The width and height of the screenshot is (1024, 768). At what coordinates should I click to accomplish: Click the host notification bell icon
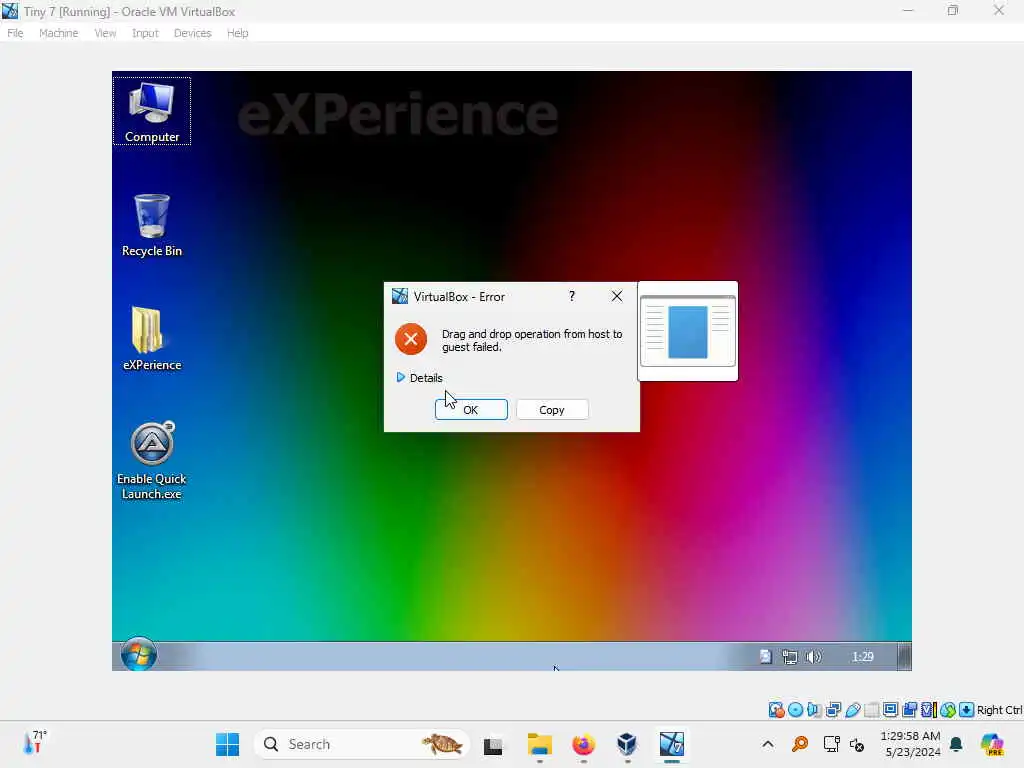coord(956,744)
